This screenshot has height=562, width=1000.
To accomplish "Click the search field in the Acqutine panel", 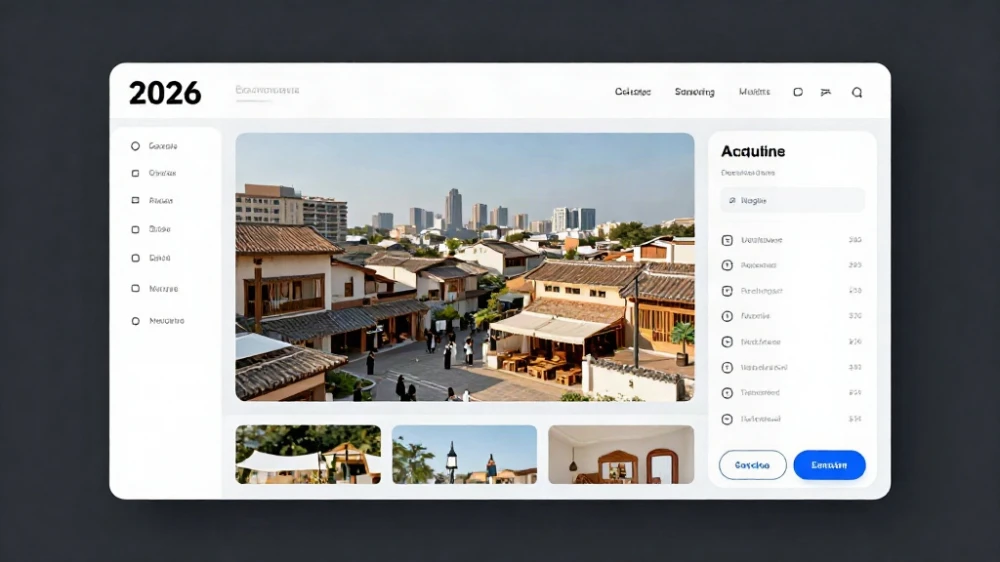I will (793, 200).
